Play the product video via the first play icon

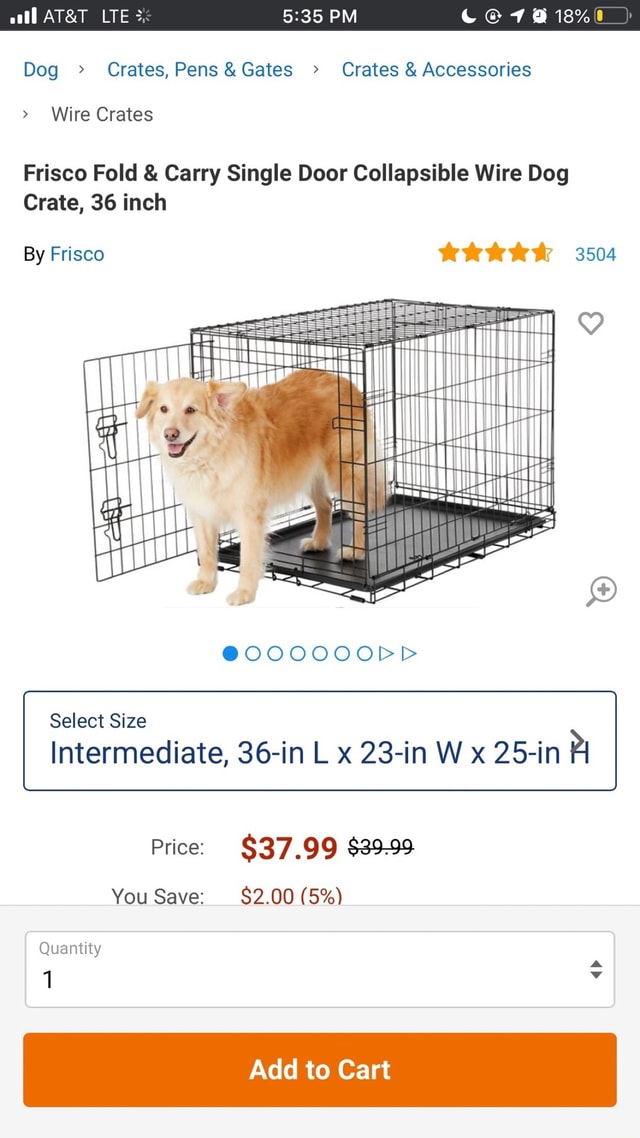coord(385,651)
